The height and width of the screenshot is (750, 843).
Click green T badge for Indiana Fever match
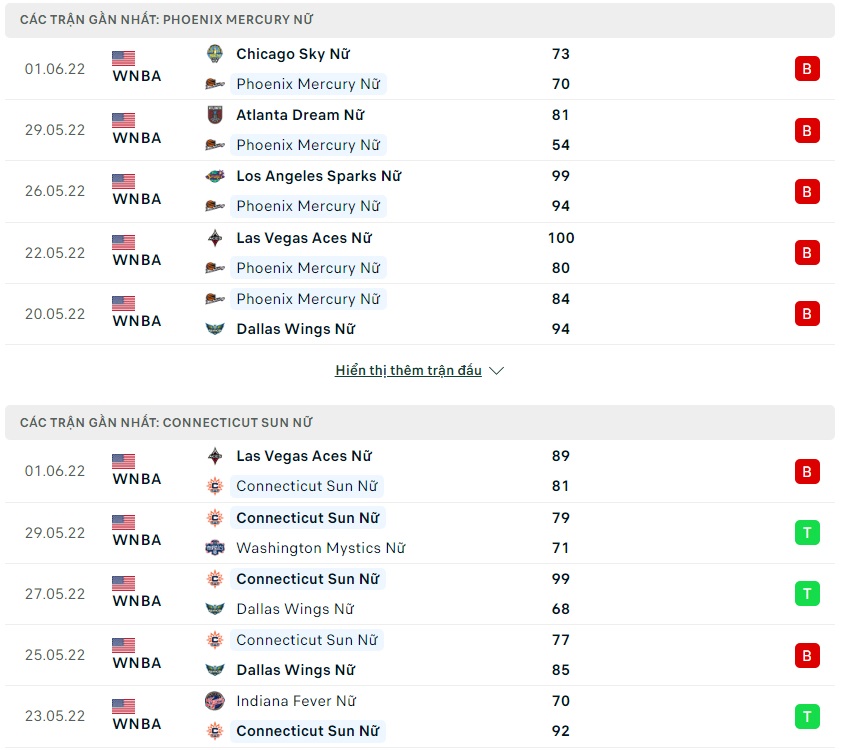coord(807,716)
